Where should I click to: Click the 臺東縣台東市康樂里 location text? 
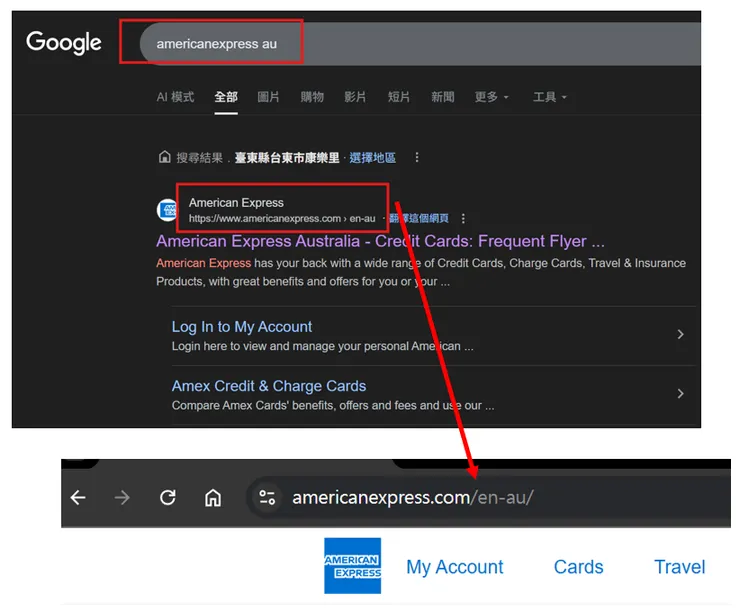(287, 158)
